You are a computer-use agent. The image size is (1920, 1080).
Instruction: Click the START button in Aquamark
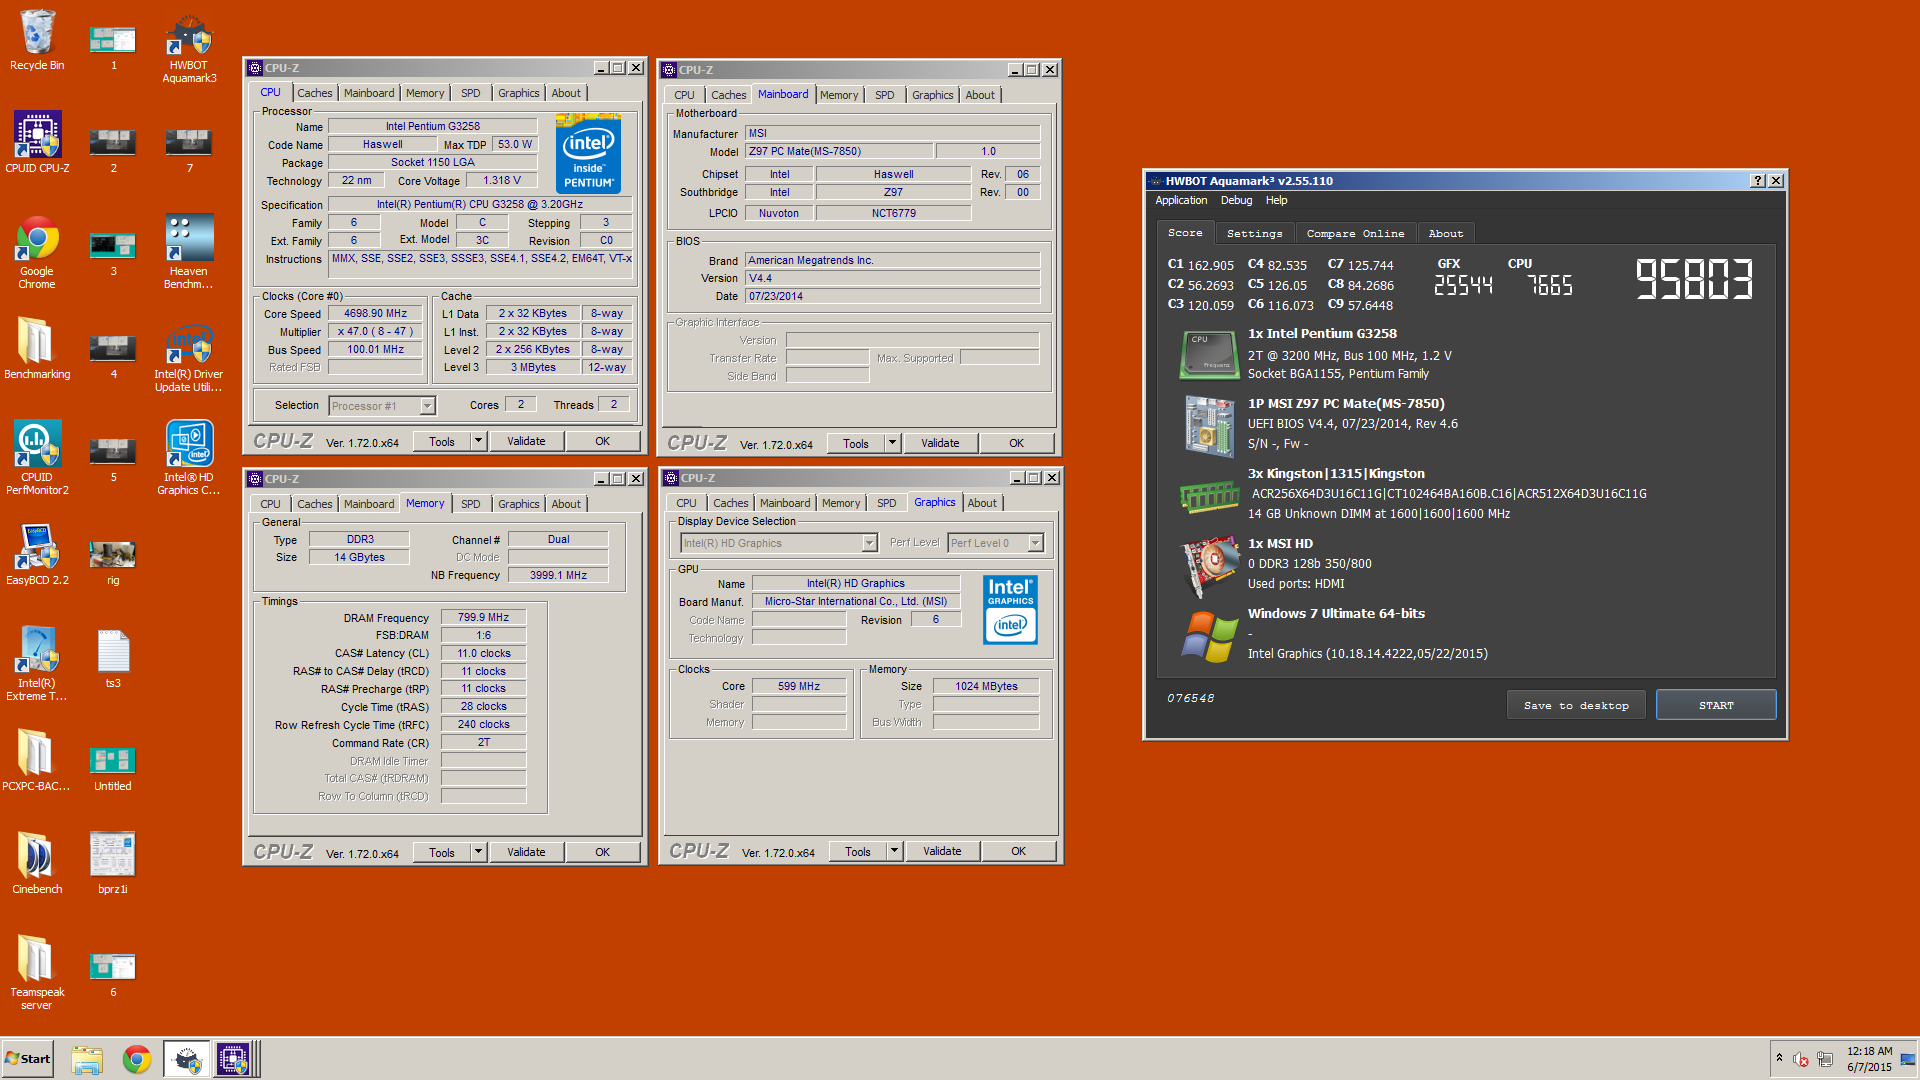(1716, 705)
